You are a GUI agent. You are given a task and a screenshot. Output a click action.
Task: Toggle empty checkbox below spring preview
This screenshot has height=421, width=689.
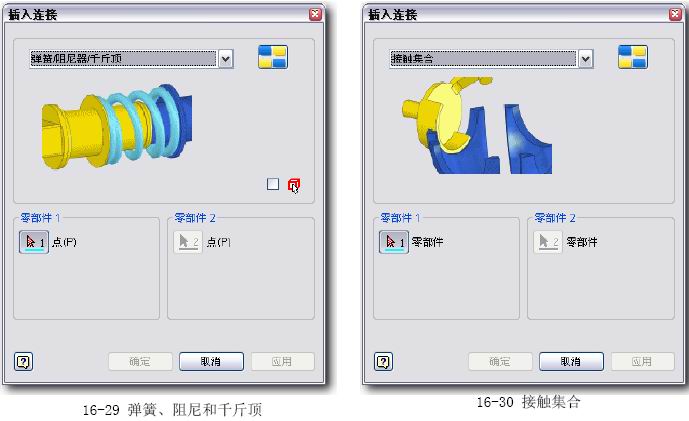click(x=273, y=184)
